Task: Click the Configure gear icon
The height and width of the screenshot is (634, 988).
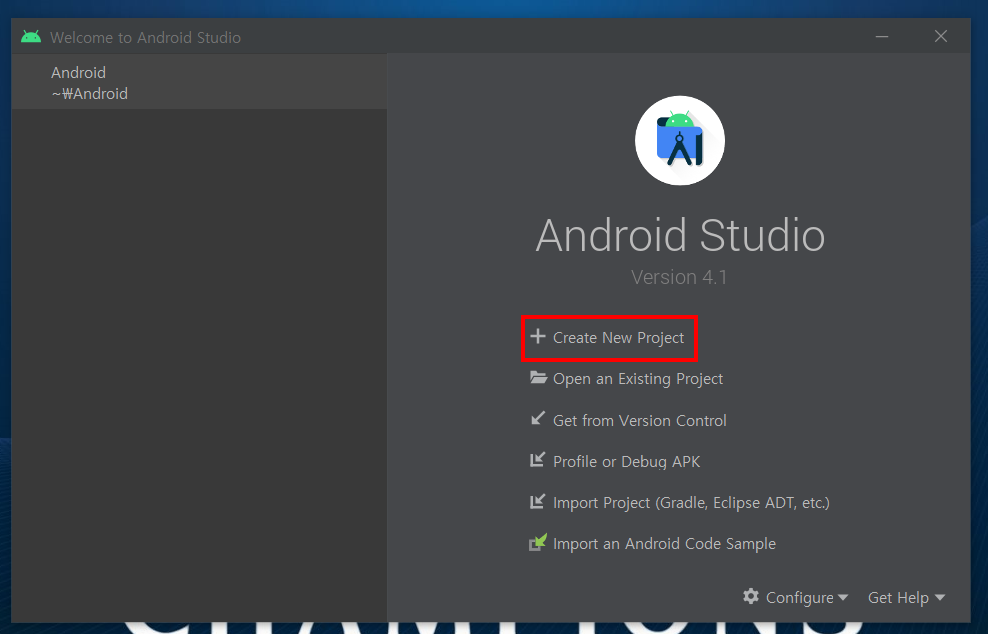Action: click(x=750, y=596)
